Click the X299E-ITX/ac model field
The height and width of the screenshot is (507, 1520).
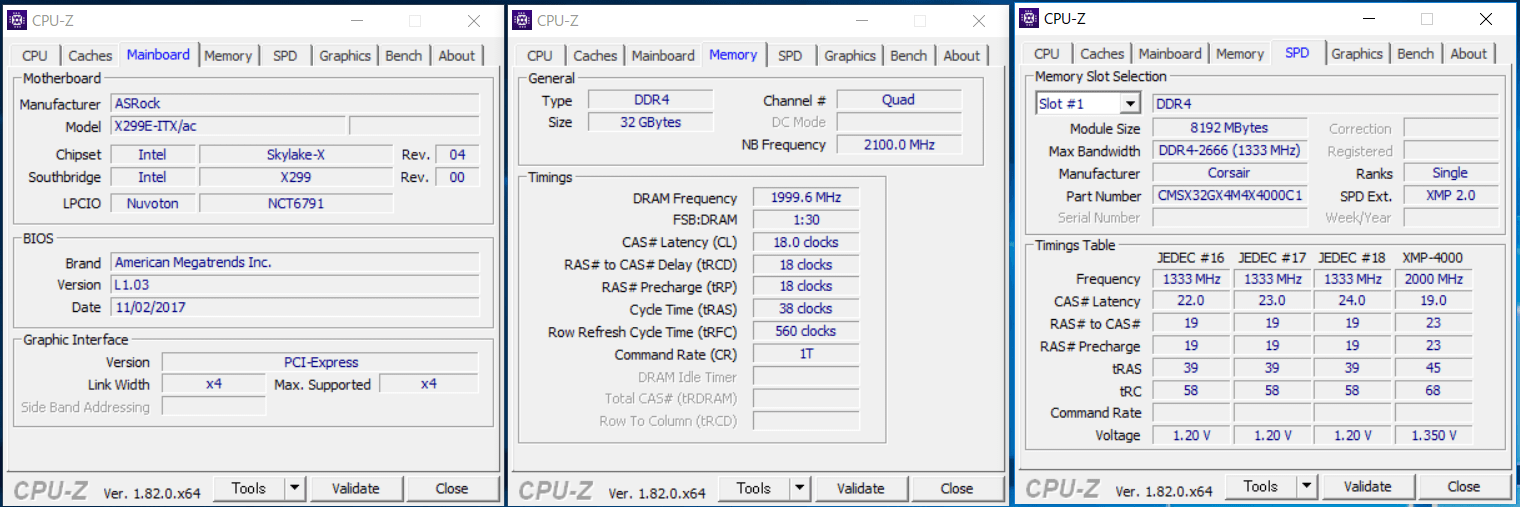[x=228, y=126]
